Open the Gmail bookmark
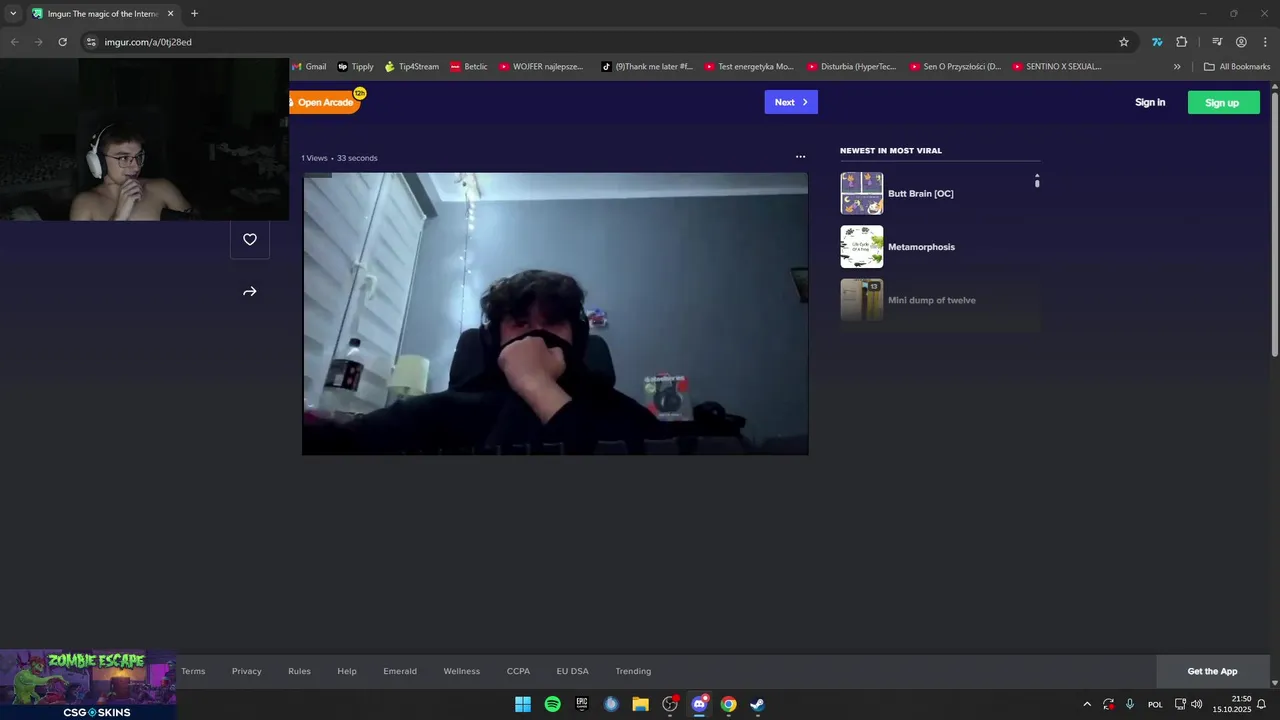Viewport: 1280px width, 720px height. coord(309,67)
